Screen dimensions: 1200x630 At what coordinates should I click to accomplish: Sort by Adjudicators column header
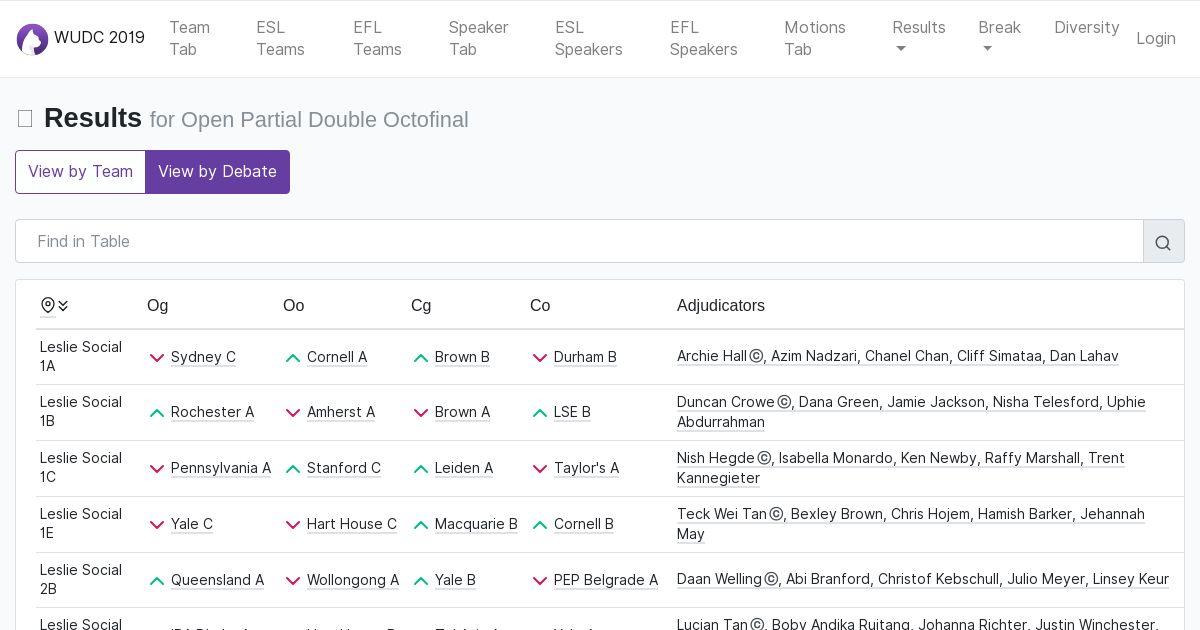tap(721, 306)
